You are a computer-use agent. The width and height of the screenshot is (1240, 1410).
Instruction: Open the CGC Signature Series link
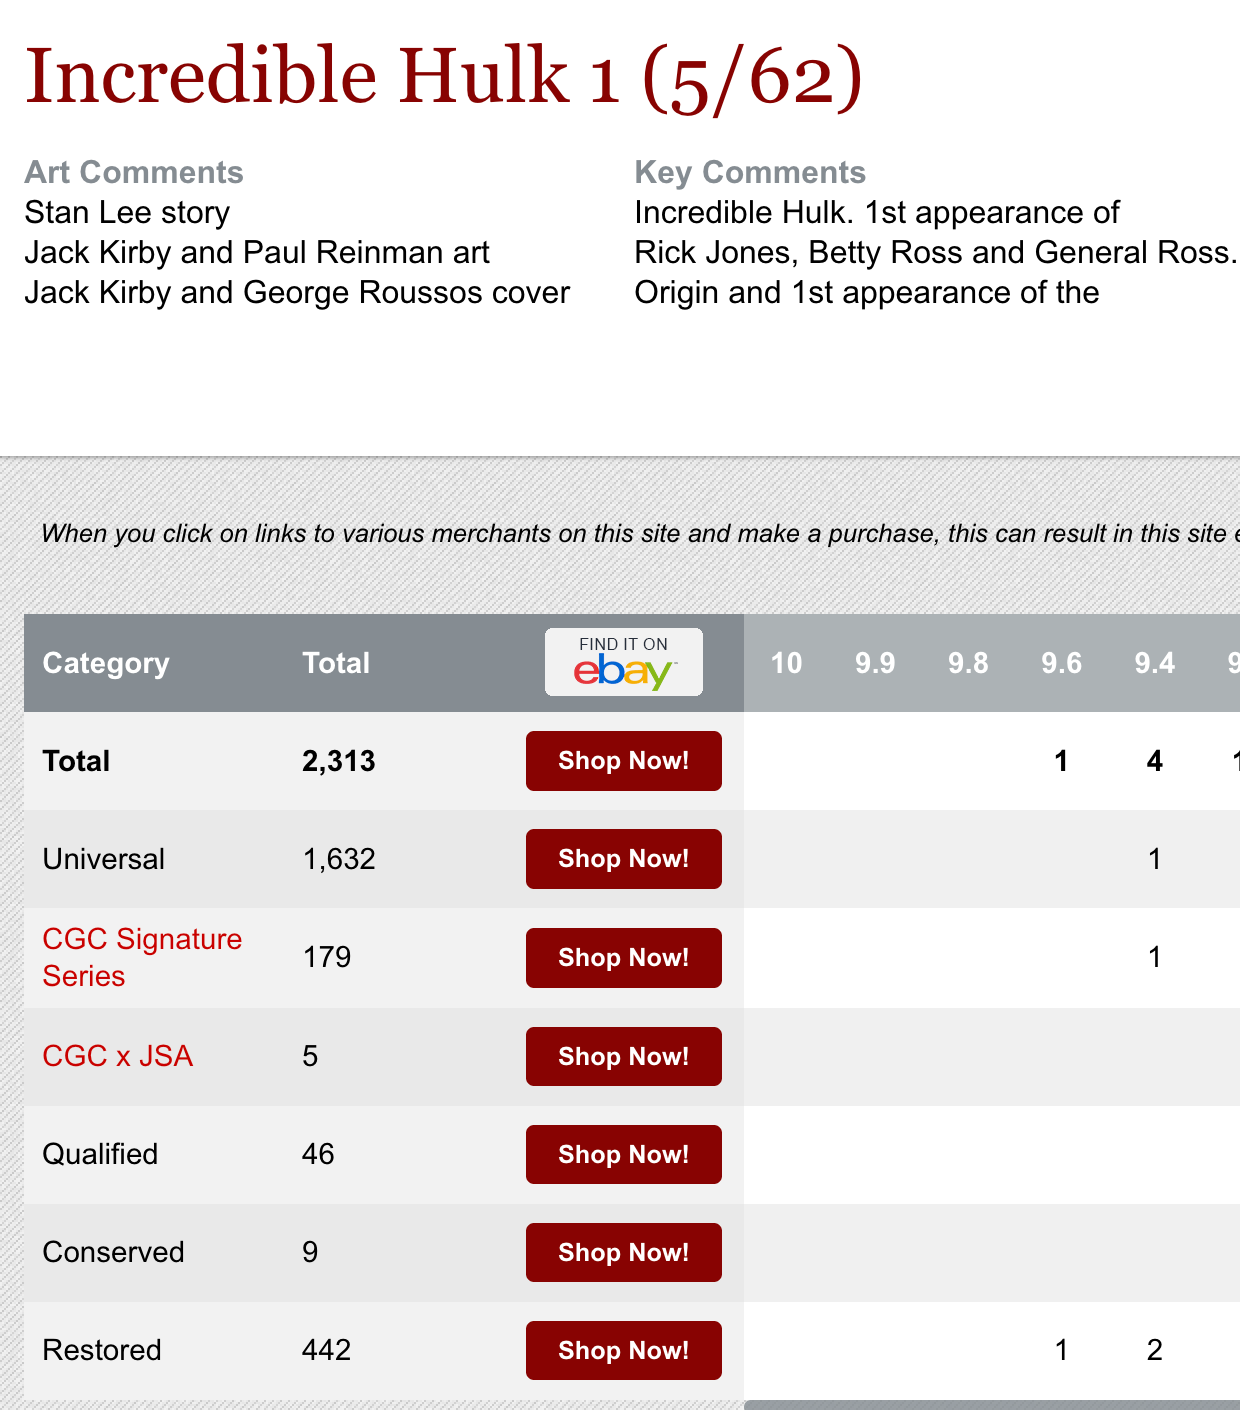(142, 957)
